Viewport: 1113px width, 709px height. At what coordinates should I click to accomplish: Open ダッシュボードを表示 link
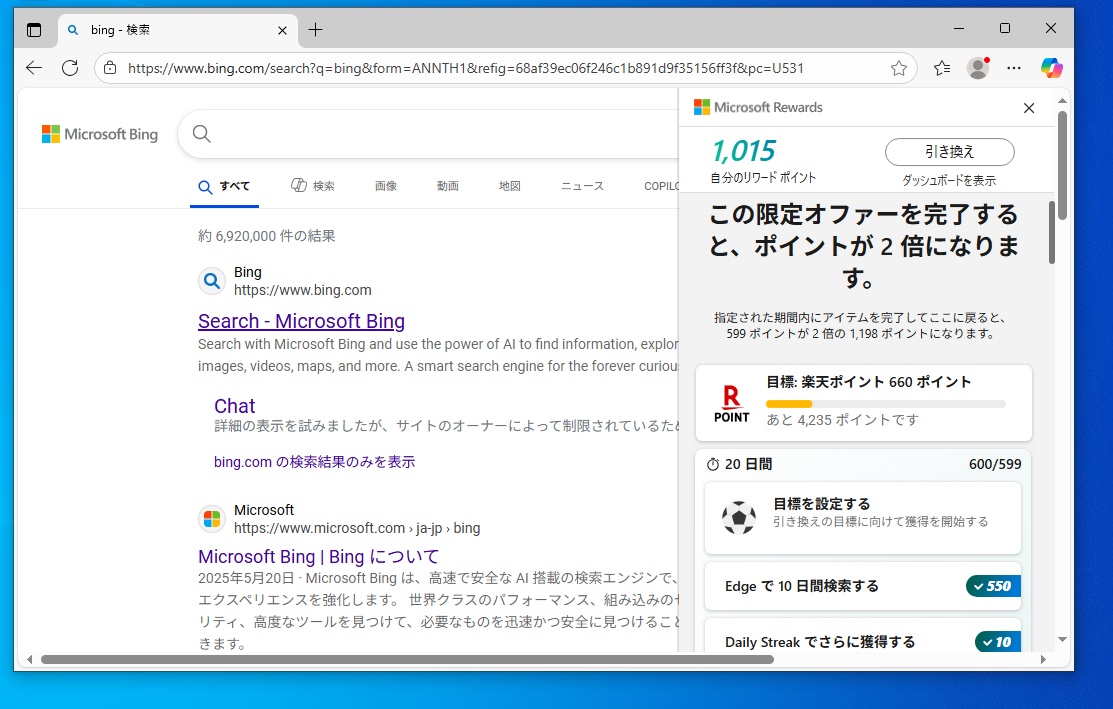949,181
